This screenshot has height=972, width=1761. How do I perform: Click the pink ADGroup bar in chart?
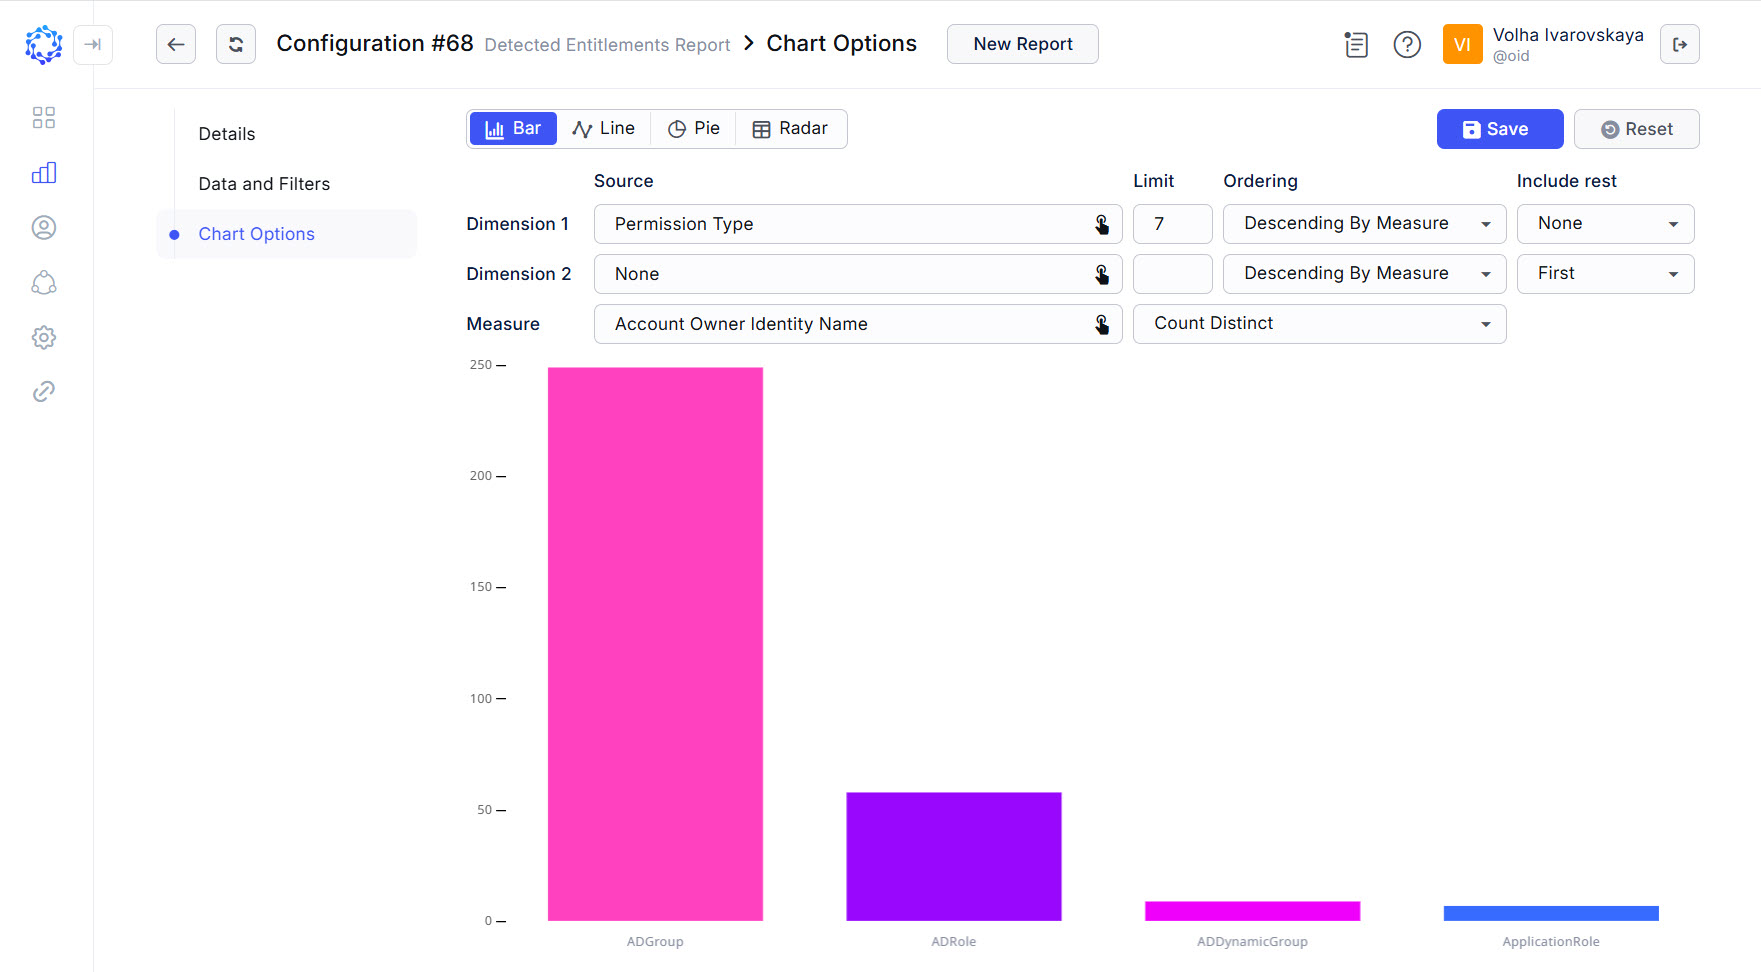click(655, 640)
